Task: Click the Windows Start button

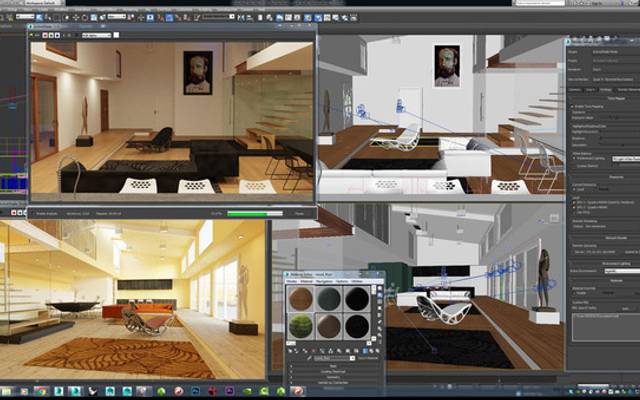Action: [x=6, y=391]
